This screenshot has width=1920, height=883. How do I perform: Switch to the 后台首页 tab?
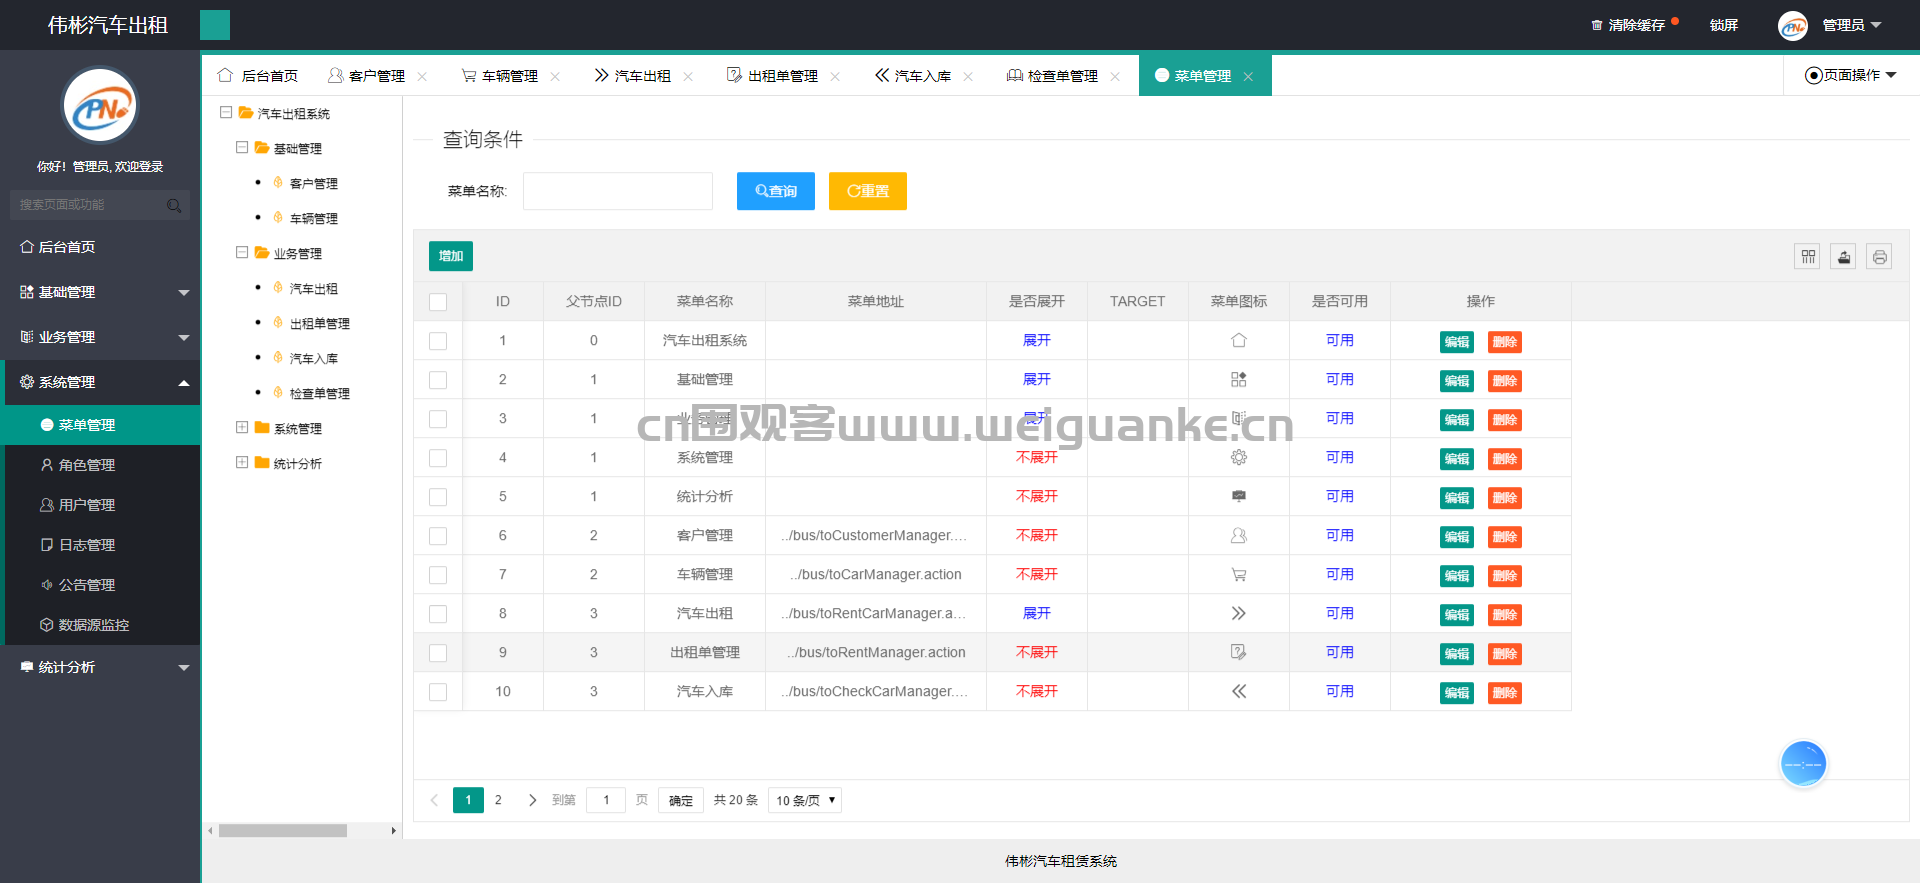point(258,76)
